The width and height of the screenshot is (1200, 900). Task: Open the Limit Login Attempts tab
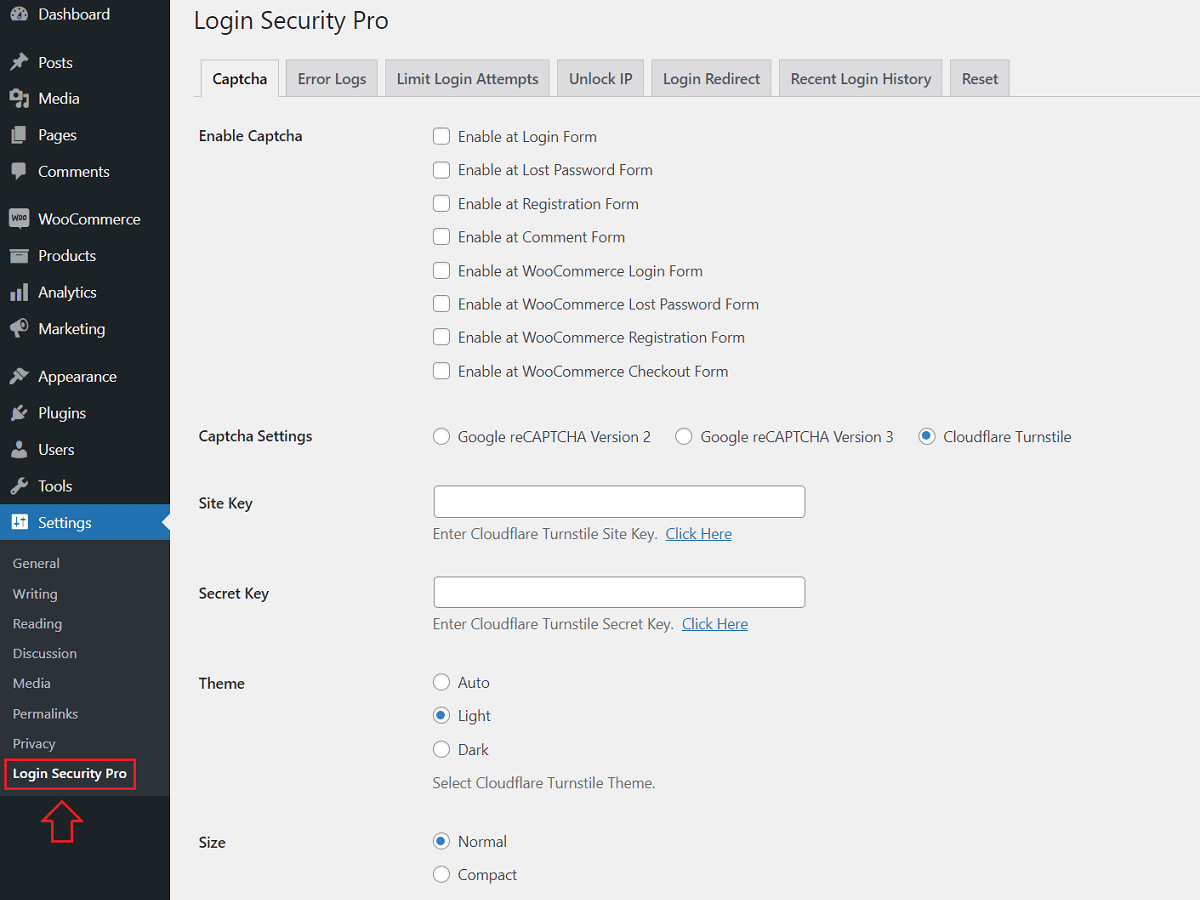(x=467, y=79)
